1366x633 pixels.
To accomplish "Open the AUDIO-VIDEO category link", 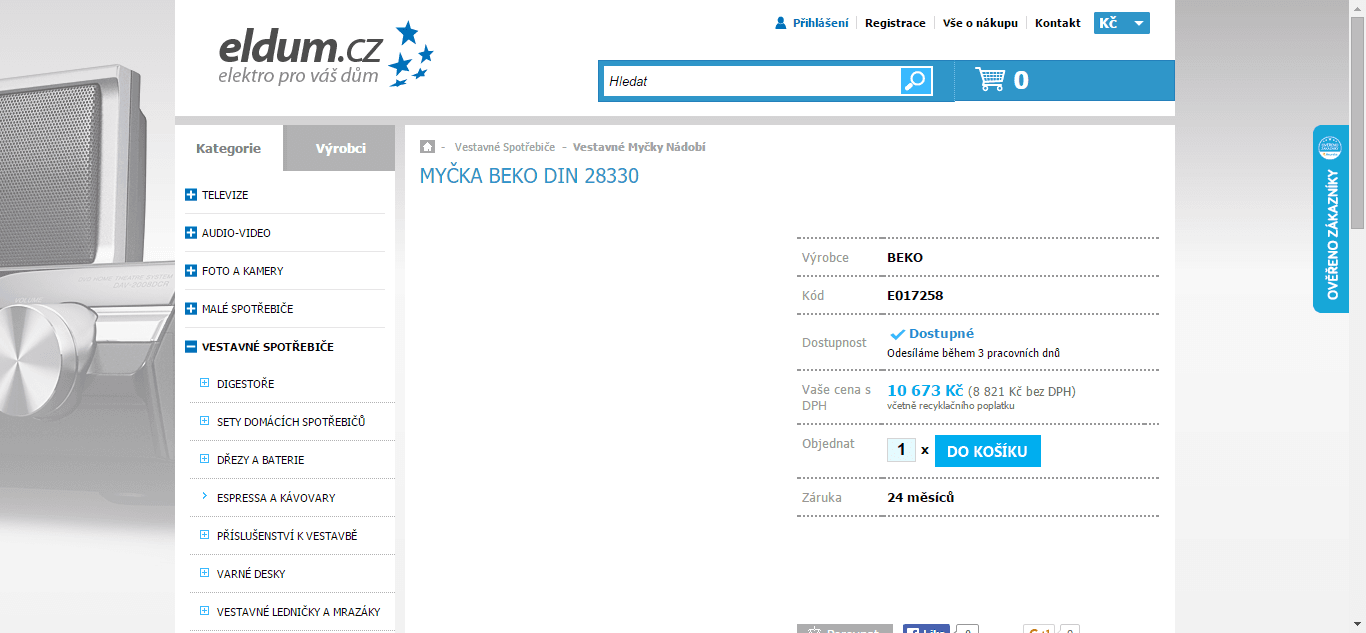I will 236,233.
